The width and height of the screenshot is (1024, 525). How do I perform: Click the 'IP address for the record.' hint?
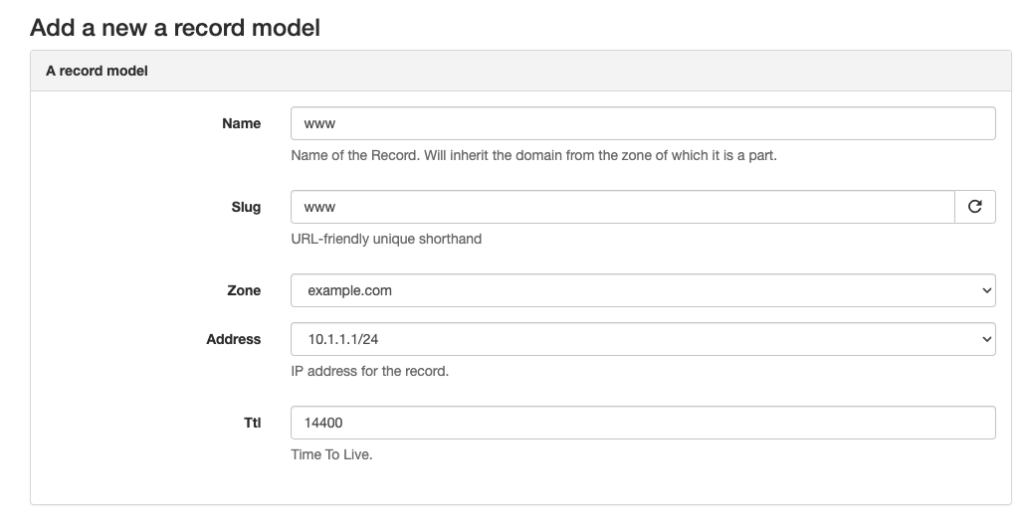point(370,371)
